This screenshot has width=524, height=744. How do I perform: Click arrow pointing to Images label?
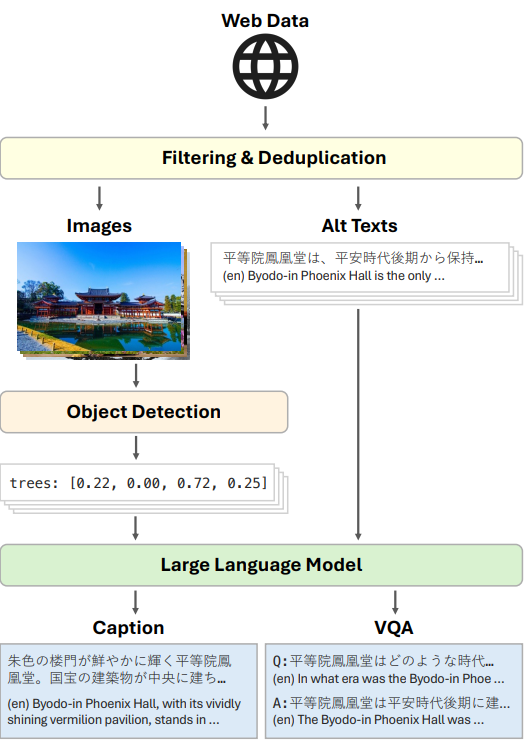tap(99, 198)
